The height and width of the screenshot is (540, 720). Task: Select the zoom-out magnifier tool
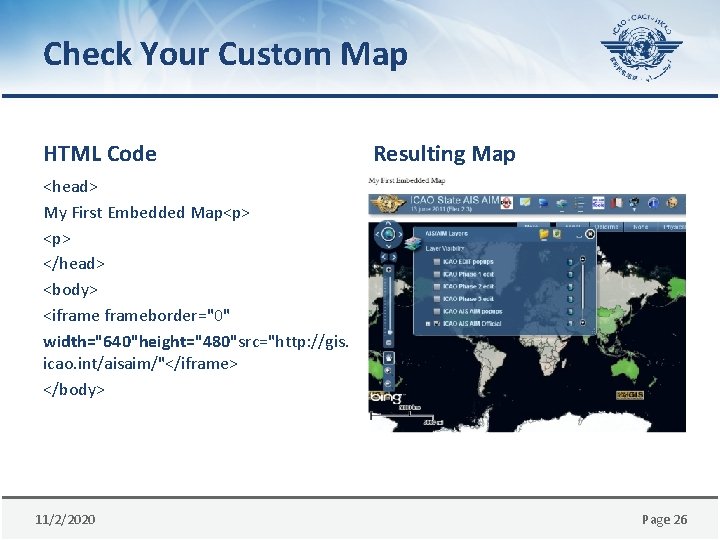point(388,383)
